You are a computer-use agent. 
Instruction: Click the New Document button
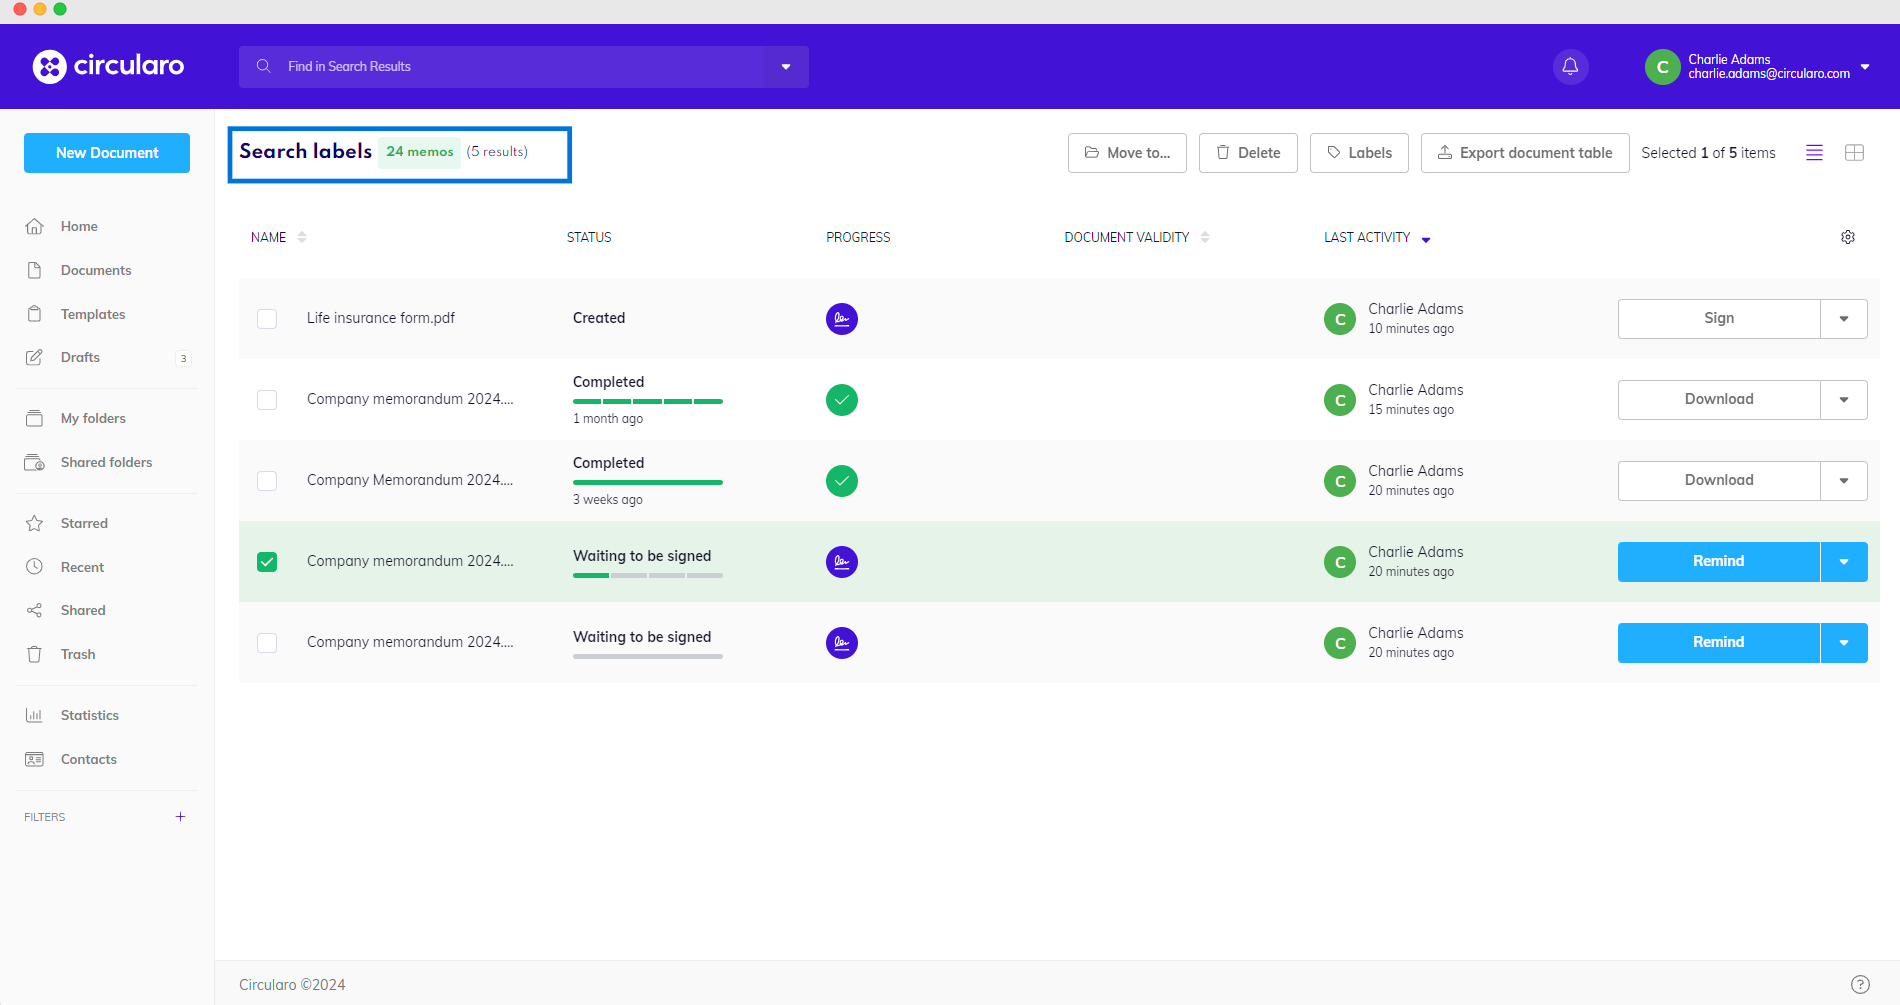pos(107,153)
